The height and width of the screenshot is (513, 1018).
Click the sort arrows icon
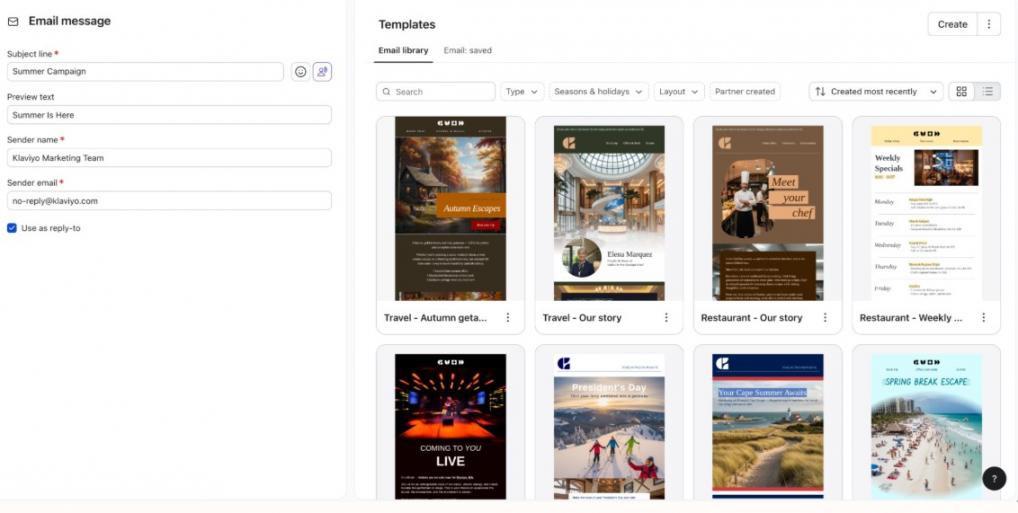click(820, 92)
